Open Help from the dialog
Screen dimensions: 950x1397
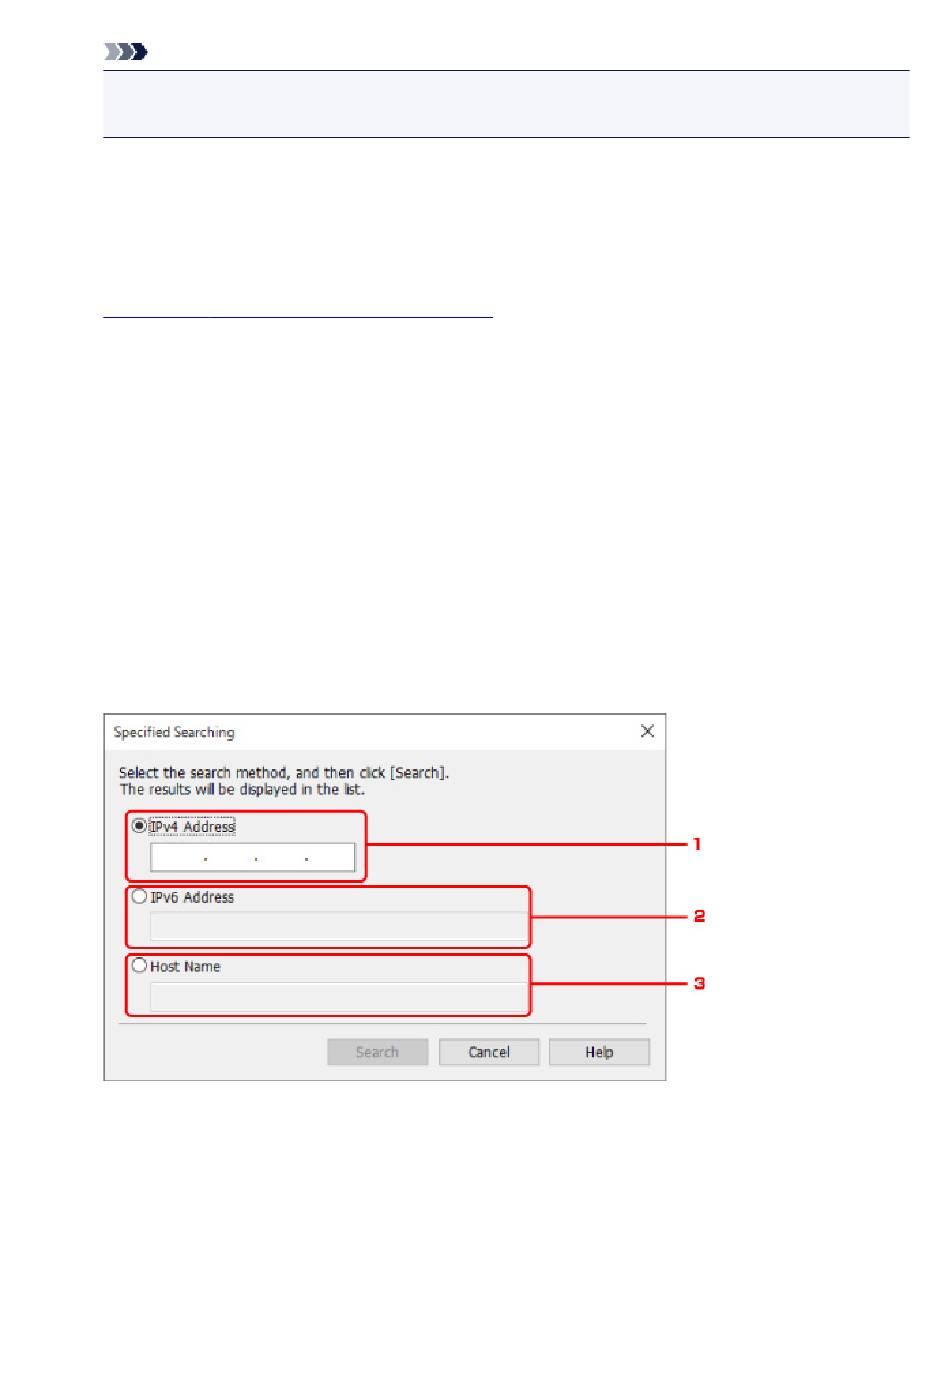click(x=599, y=1052)
